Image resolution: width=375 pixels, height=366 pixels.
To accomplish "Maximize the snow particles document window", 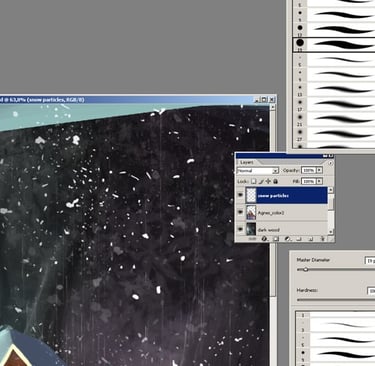I will coord(264,99).
